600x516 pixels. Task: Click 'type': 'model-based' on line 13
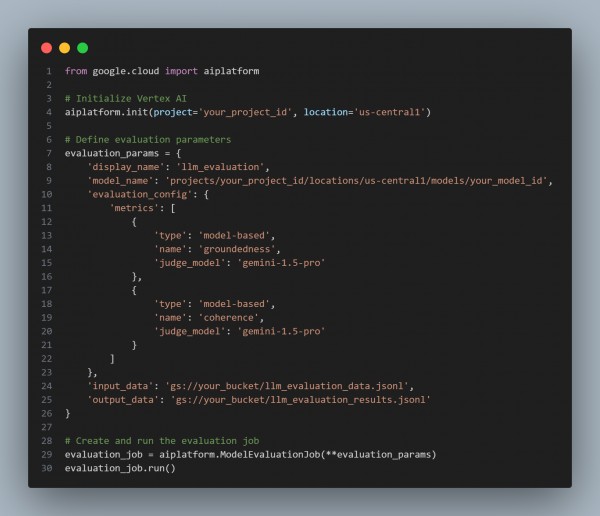coord(214,235)
